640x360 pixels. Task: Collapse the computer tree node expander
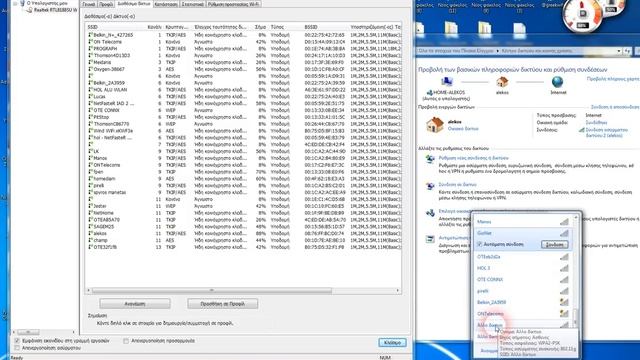15,3
